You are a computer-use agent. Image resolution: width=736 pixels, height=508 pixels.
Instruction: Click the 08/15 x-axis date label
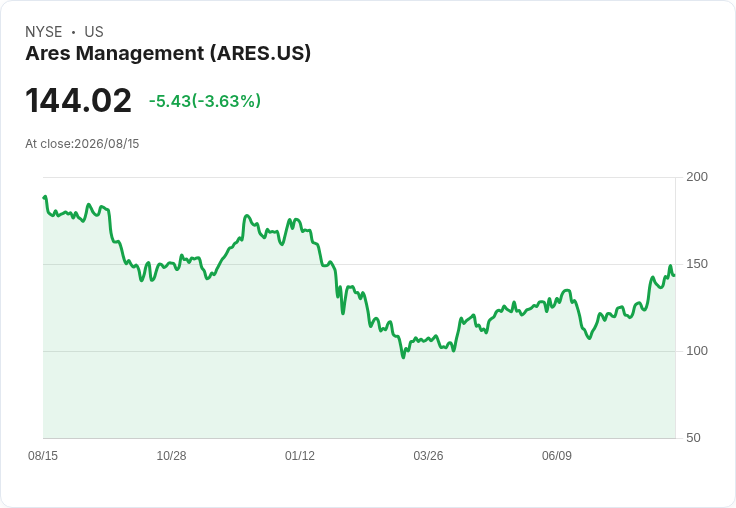pos(43,455)
